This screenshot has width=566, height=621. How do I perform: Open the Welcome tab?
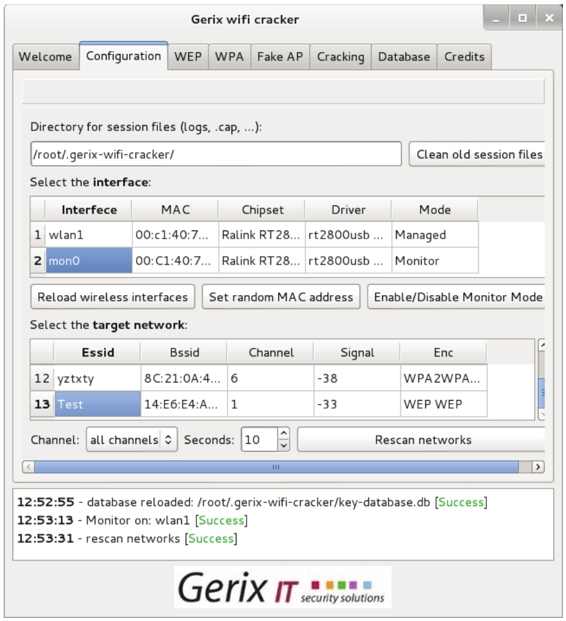46,57
